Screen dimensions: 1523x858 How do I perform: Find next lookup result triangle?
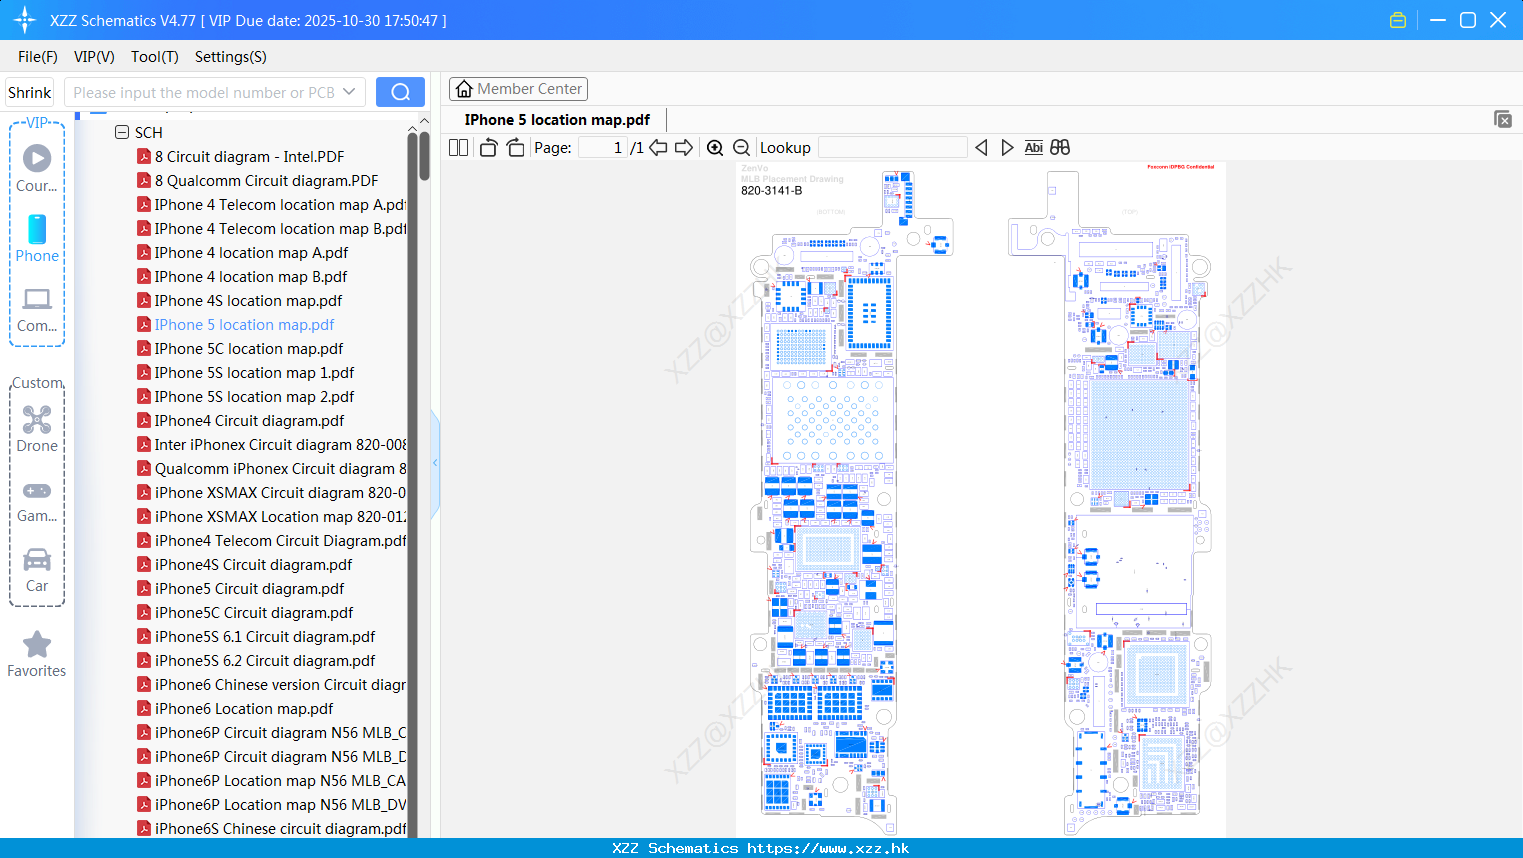1007,147
